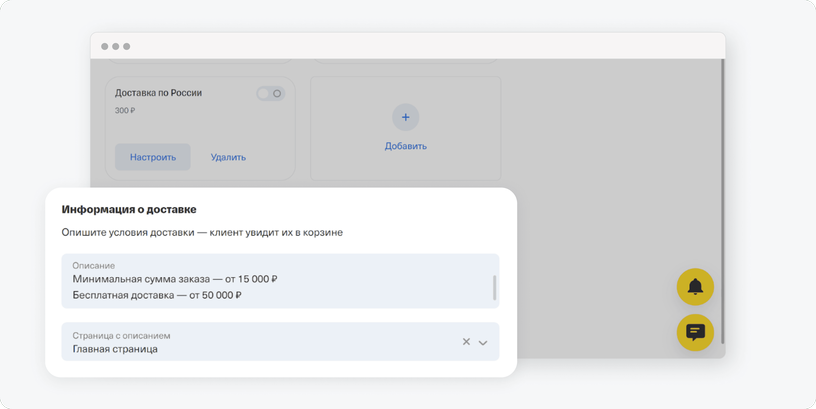The image size is (816, 409).
Task: Click the Опишите условия доставки hint text
Action: [x=202, y=233]
